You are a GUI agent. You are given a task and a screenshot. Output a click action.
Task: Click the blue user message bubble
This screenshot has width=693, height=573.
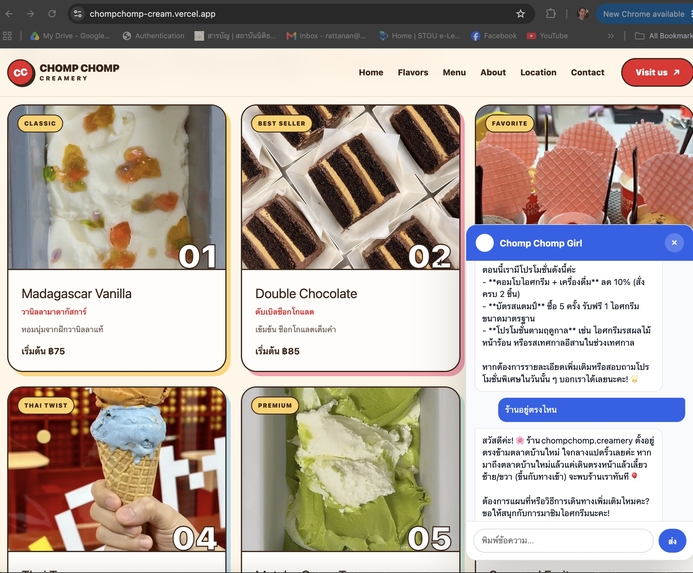[591, 410]
